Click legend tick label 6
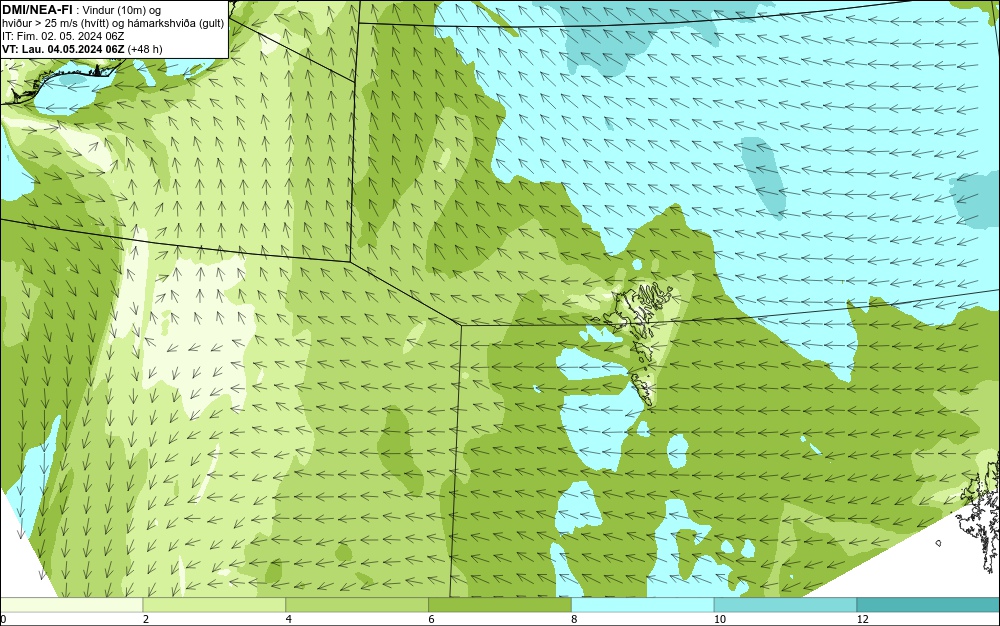Screen dimensions: 1000x626 (x=432, y=620)
